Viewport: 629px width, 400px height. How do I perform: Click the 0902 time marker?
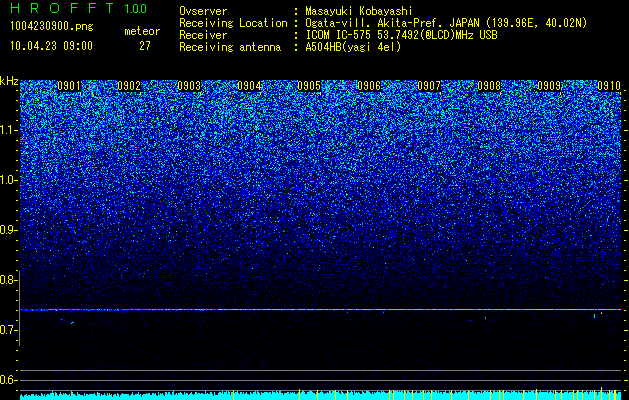(x=129, y=86)
